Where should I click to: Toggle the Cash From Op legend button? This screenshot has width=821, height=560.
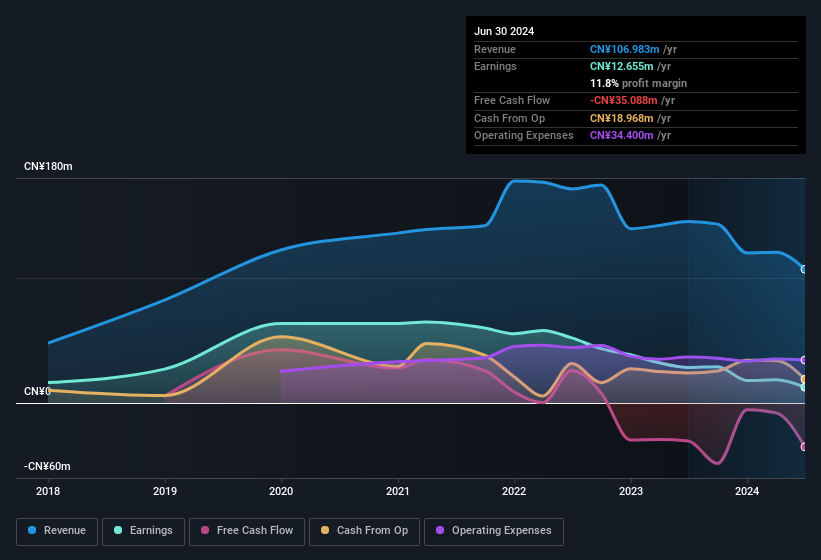tap(364, 531)
